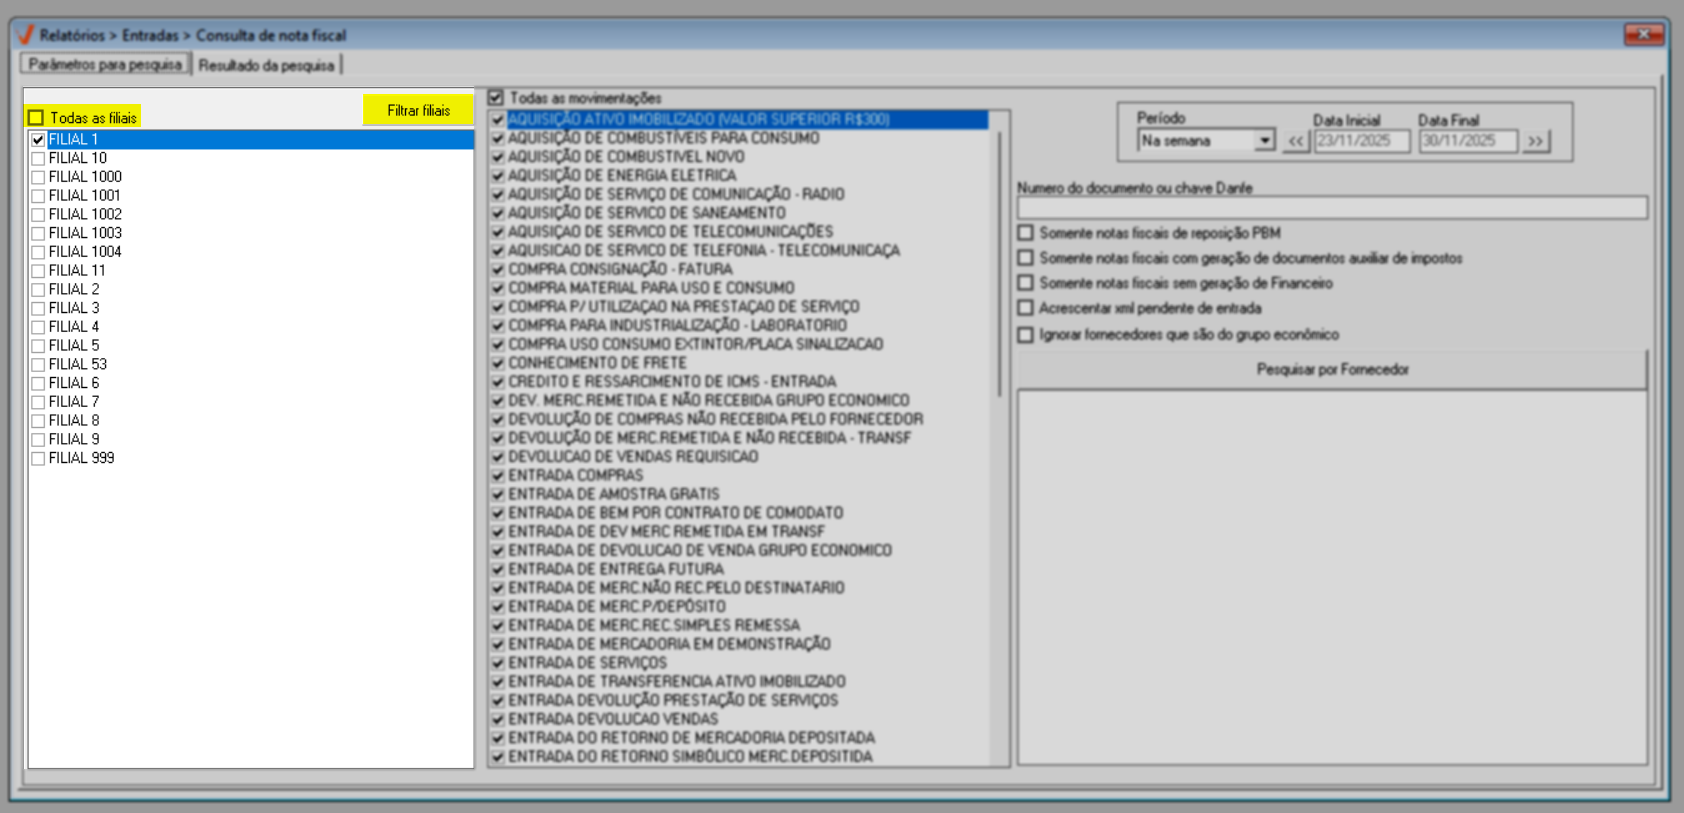
Task: Uncheck ENTRADA COMPRAS movement checkbox
Action: click(x=497, y=476)
